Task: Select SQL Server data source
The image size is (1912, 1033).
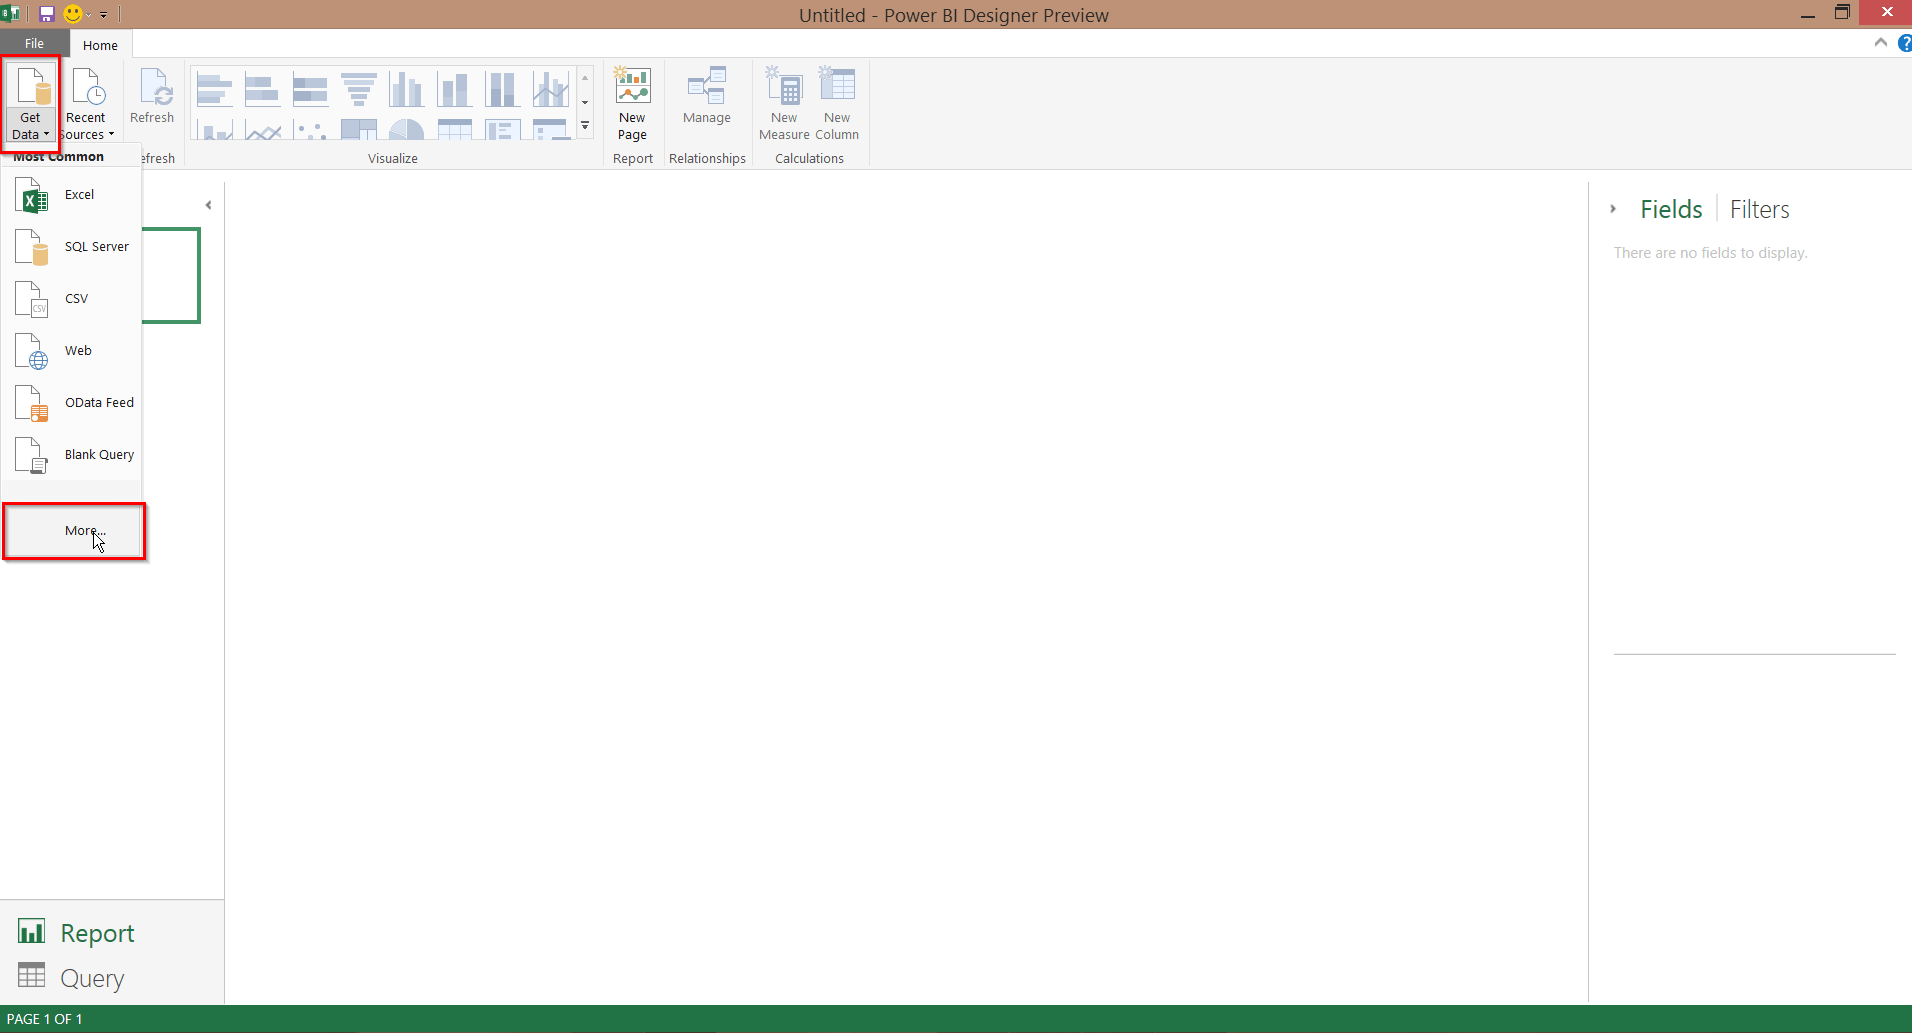Action: [x=95, y=247]
